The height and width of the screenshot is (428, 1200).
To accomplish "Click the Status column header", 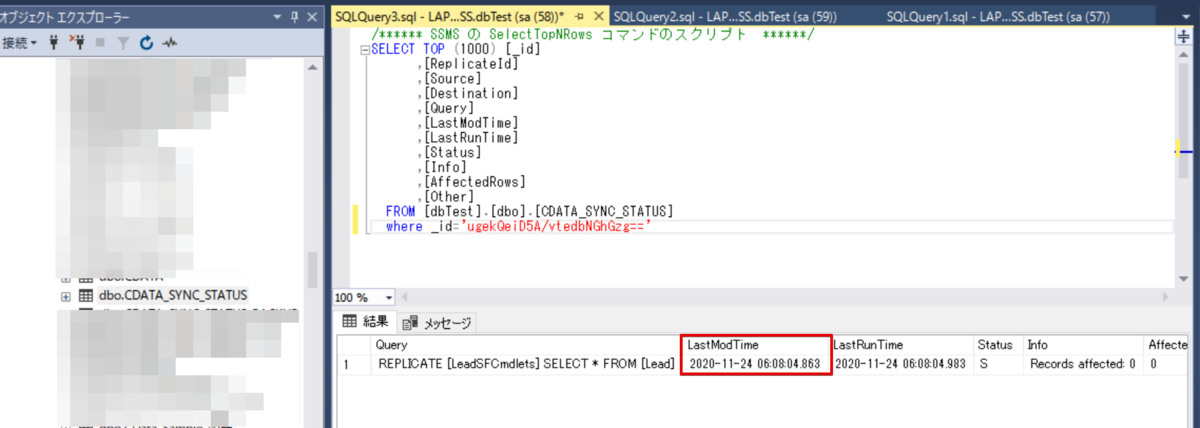I will (999, 345).
